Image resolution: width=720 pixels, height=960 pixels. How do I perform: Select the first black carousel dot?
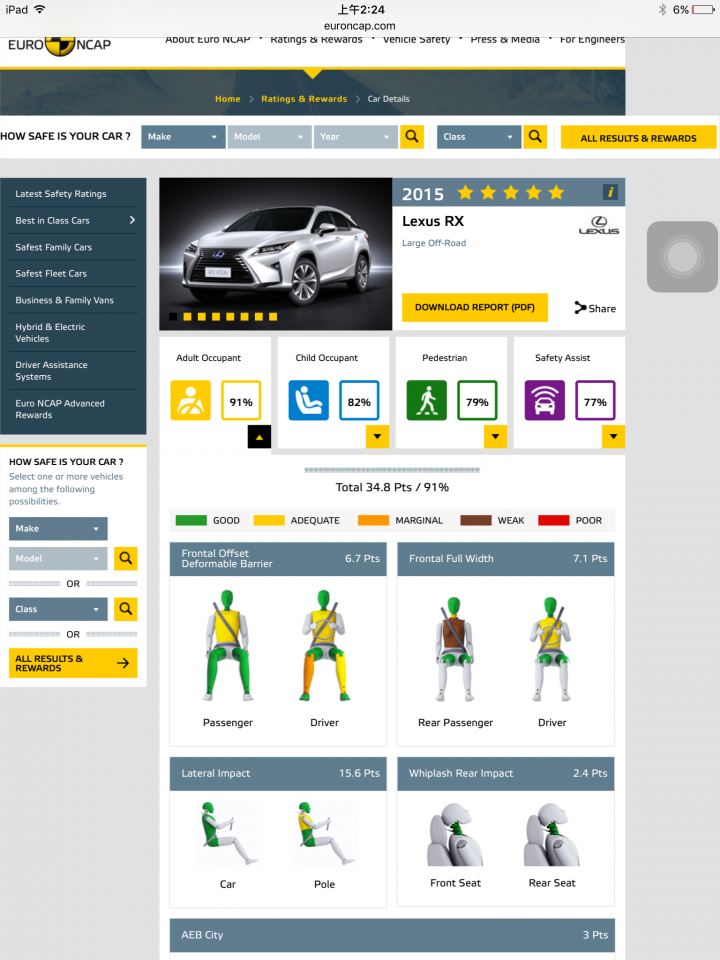173,317
